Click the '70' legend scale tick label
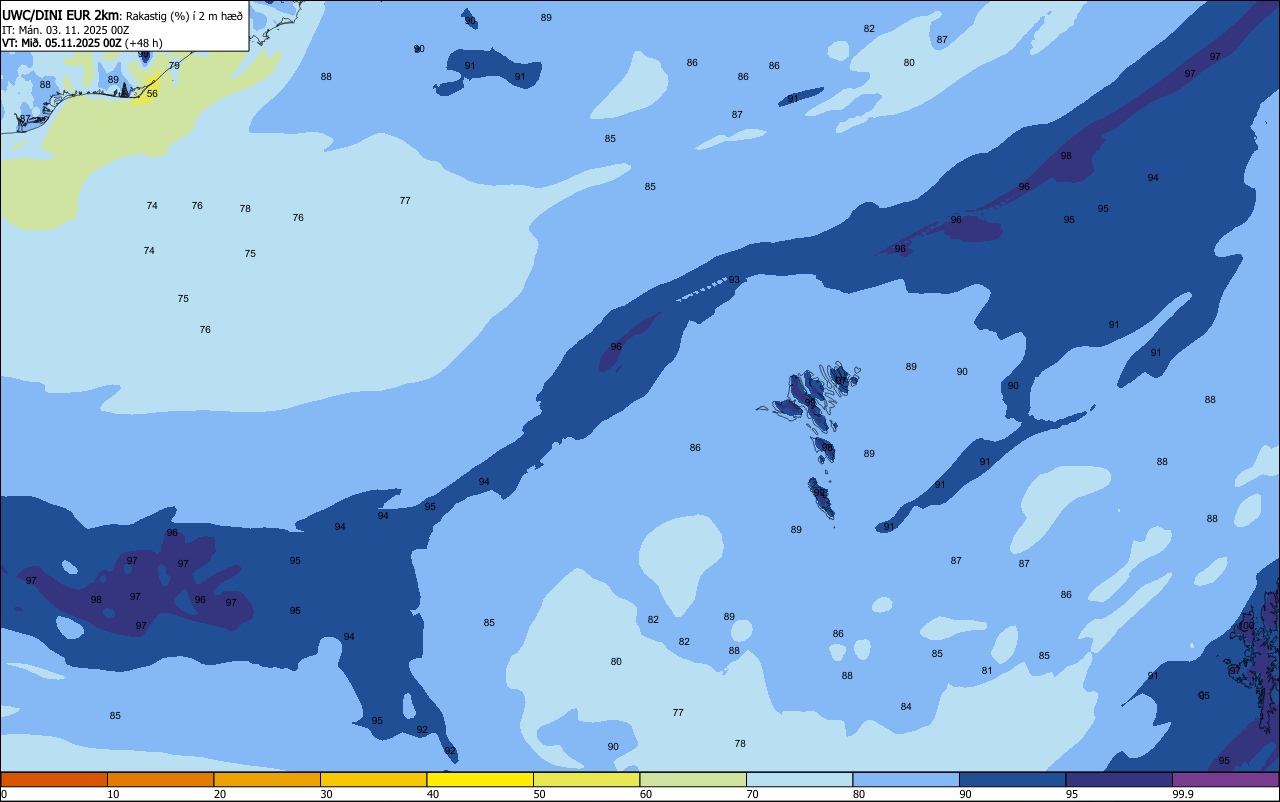This screenshot has width=1280, height=802. tap(752, 794)
